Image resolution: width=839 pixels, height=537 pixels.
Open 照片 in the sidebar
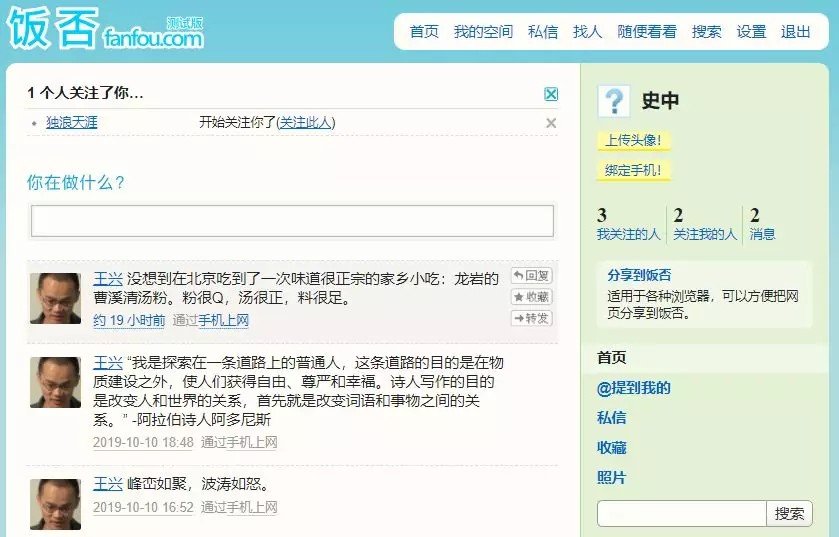pyautogui.click(x=612, y=478)
